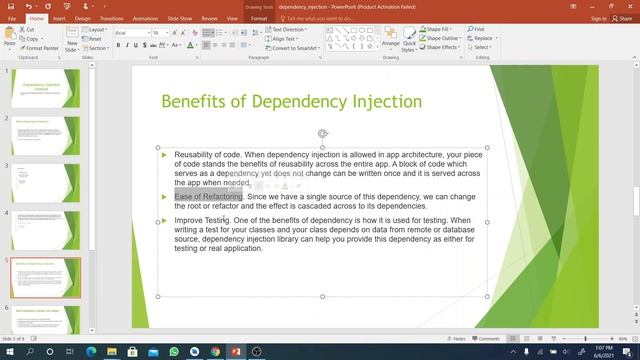The width and height of the screenshot is (640, 360).
Task: Decrease list indent level
Action: tap(235, 33)
